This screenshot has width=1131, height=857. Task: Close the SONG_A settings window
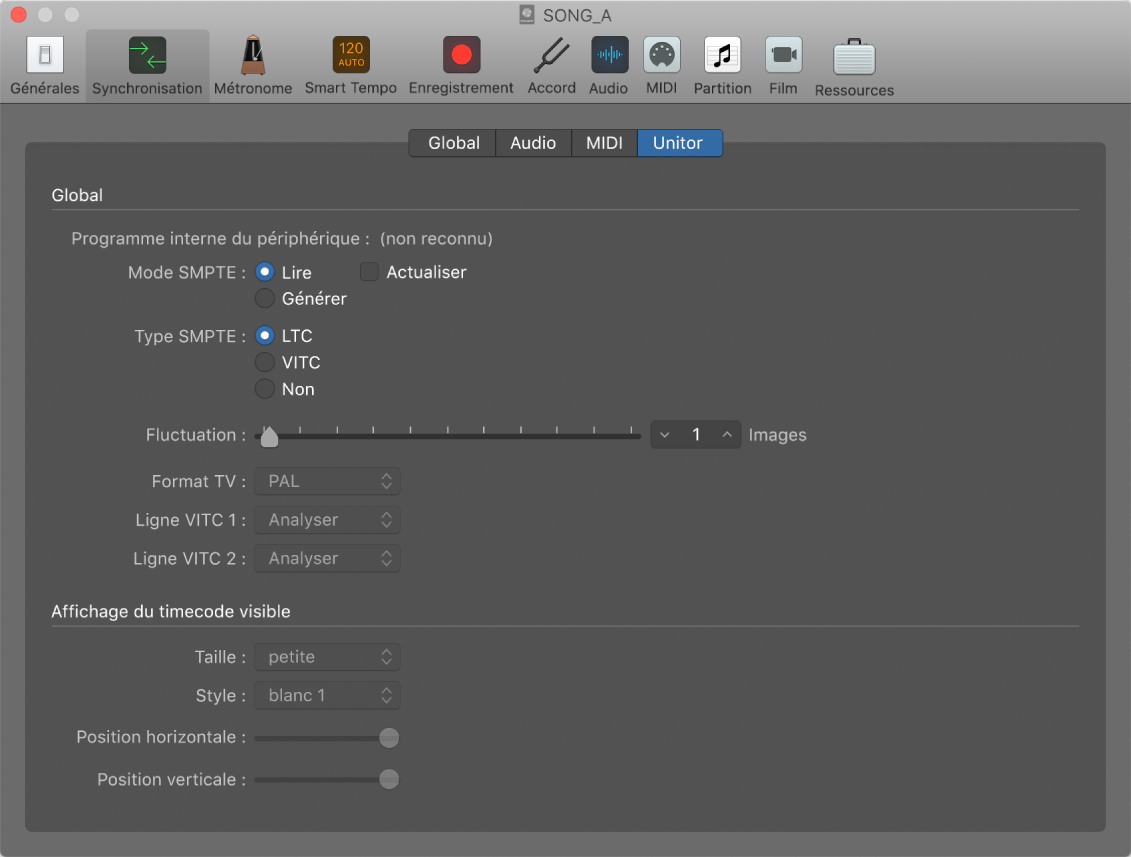pyautogui.click(x=19, y=14)
